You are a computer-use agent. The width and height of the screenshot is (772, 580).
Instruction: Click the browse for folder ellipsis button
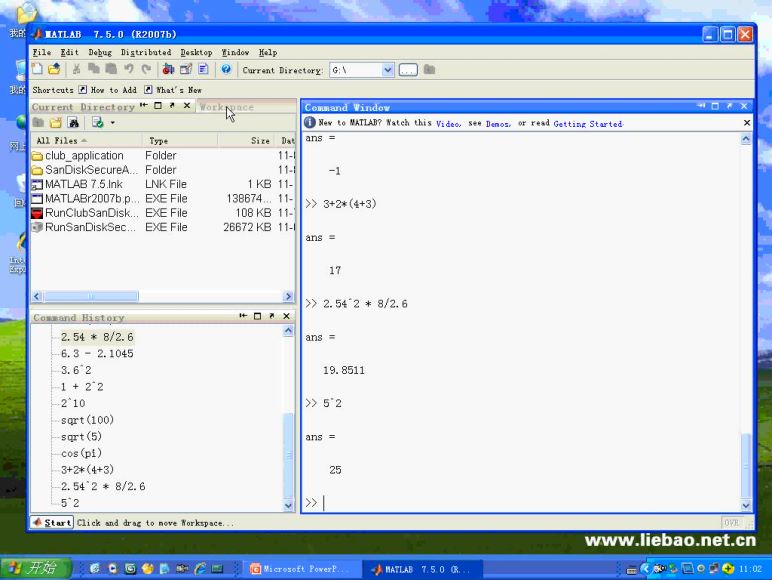coord(408,70)
